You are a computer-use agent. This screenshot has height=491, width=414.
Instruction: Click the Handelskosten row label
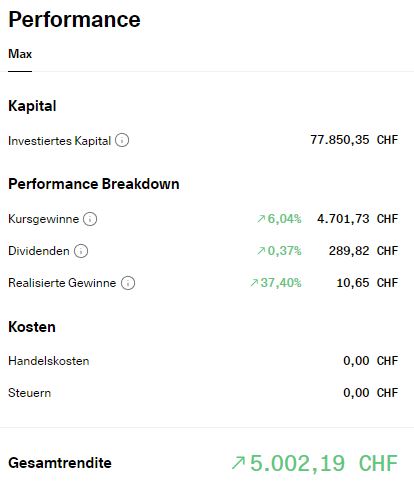(x=49, y=361)
